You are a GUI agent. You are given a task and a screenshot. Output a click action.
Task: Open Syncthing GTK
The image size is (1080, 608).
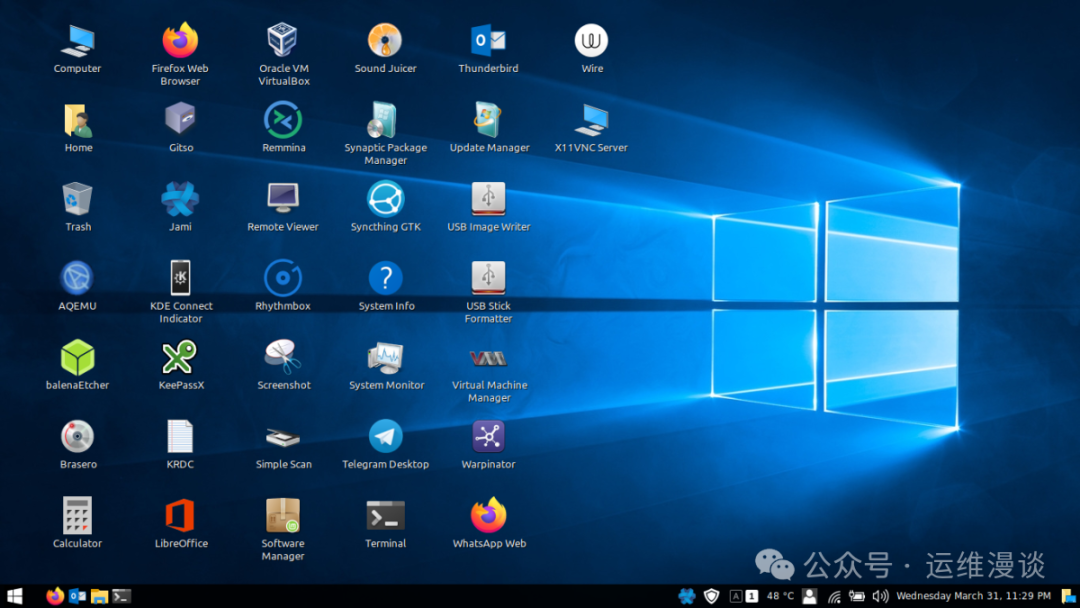[x=385, y=202]
